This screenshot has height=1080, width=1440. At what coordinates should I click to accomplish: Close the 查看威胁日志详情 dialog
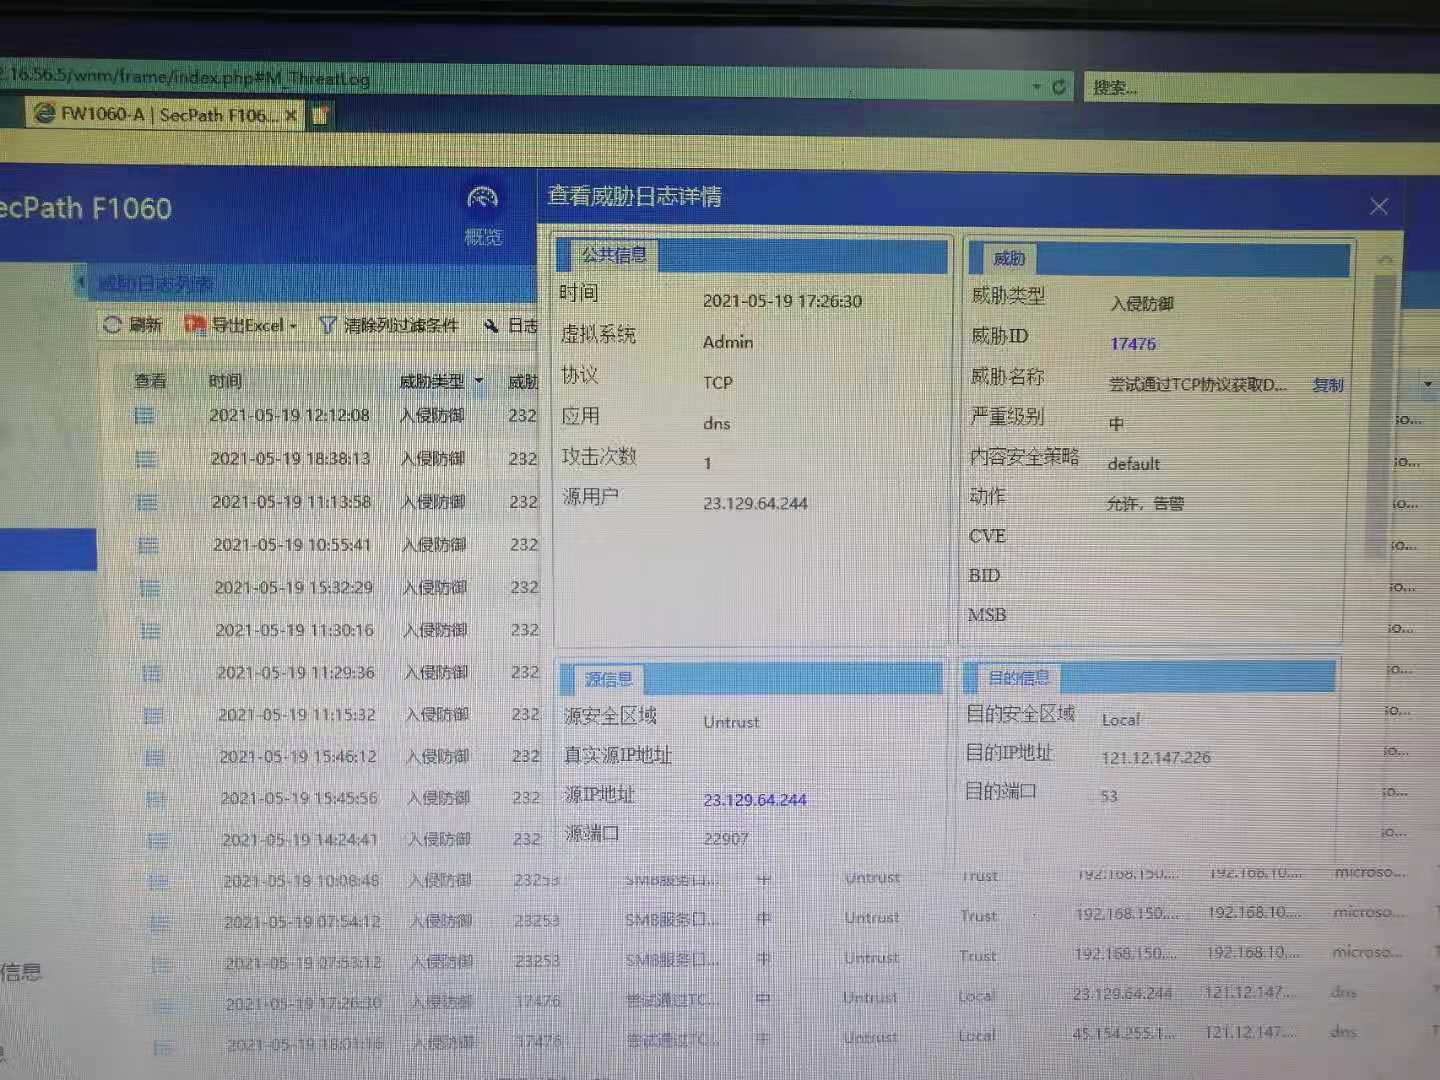tap(1379, 206)
